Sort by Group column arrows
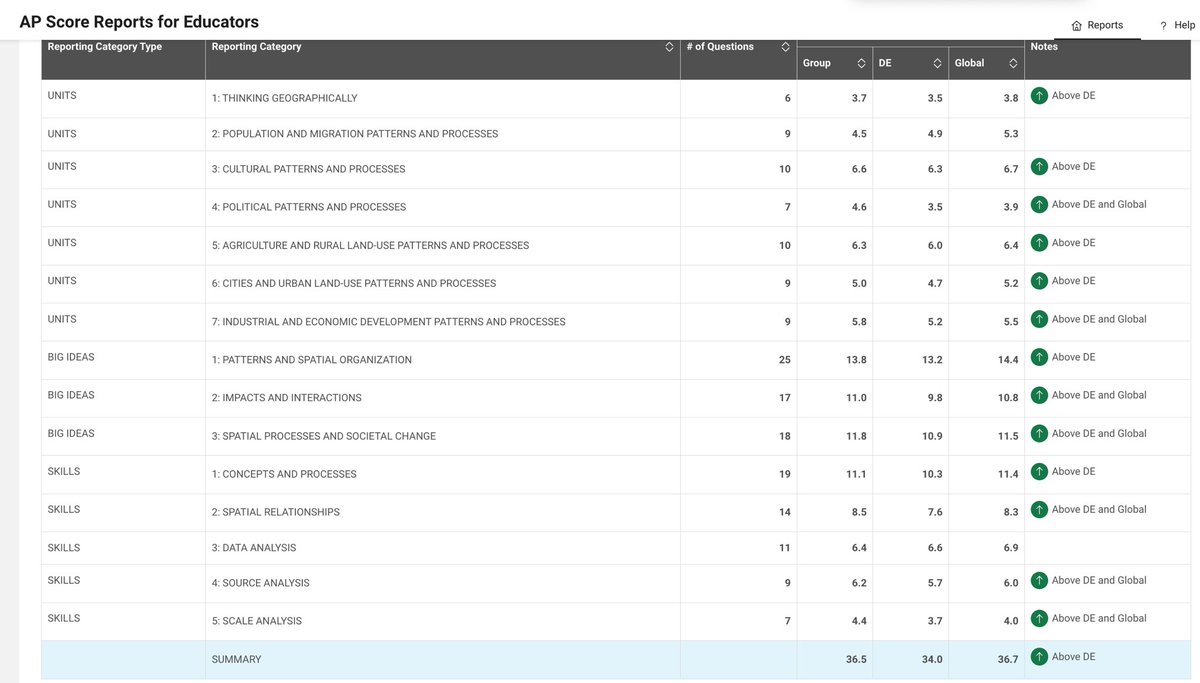This screenshot has width=1200, height=683. pos(861,63)
